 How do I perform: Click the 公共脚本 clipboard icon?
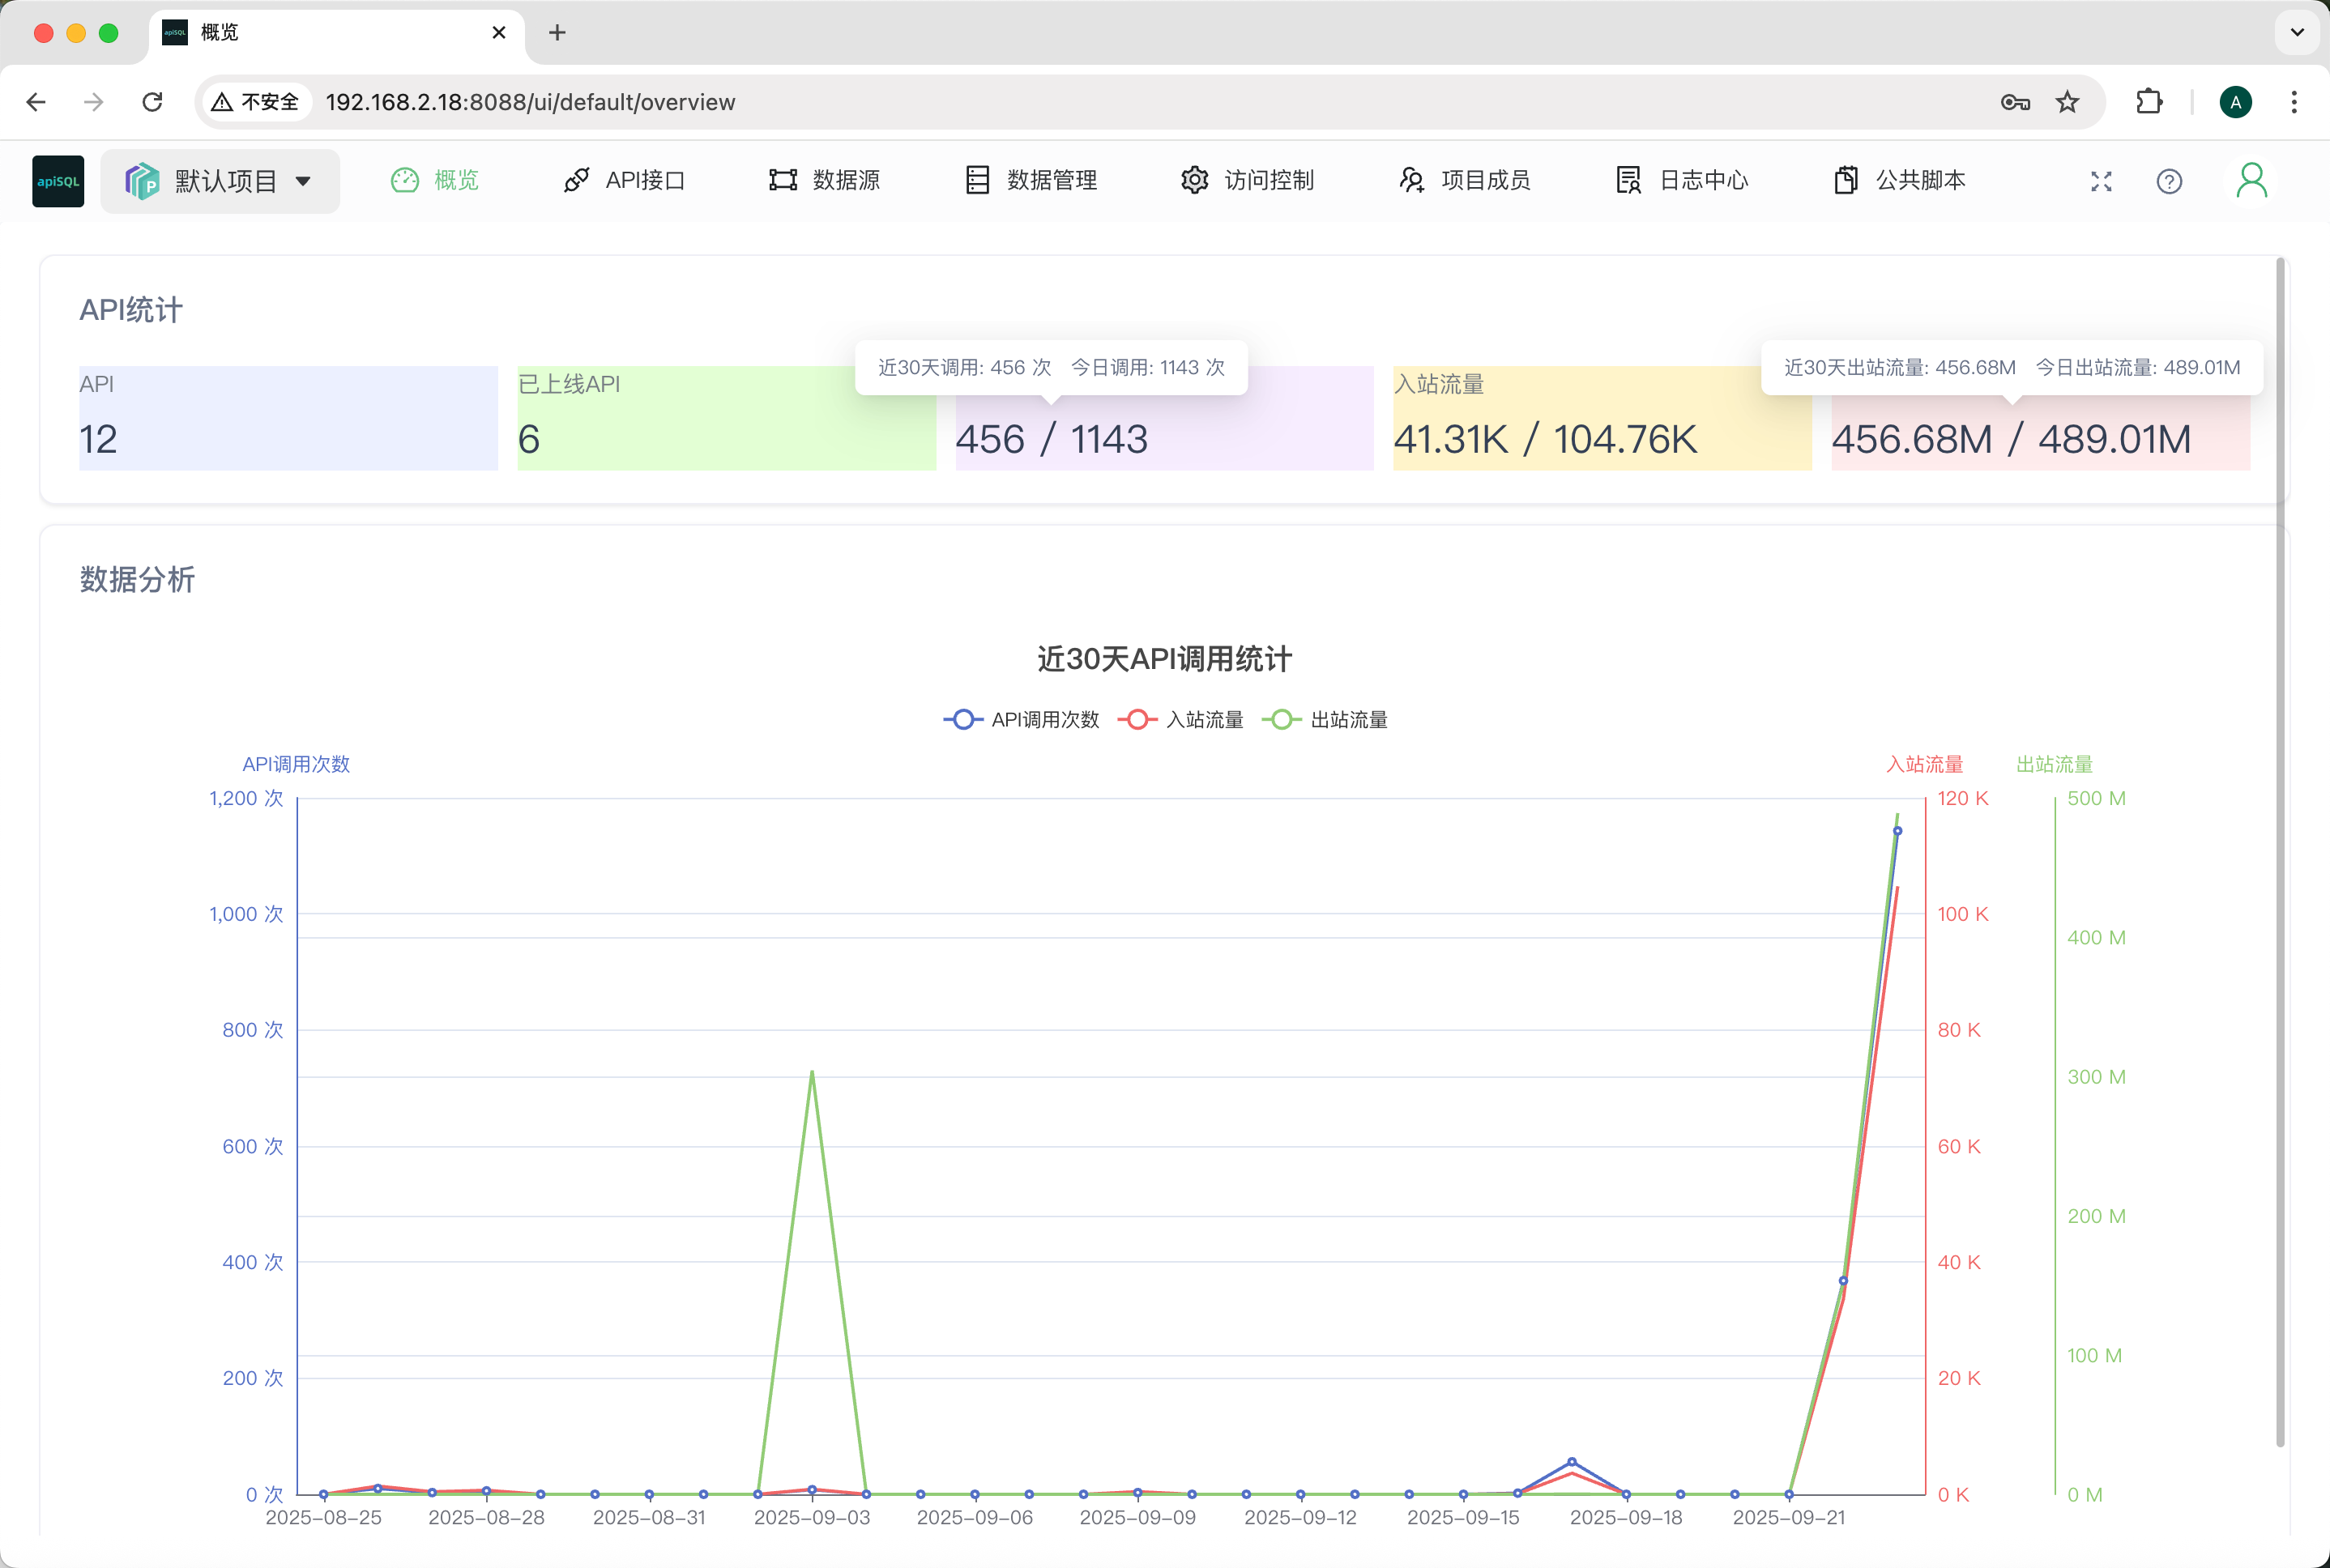pyautogui.click(x=1845, y=180)
